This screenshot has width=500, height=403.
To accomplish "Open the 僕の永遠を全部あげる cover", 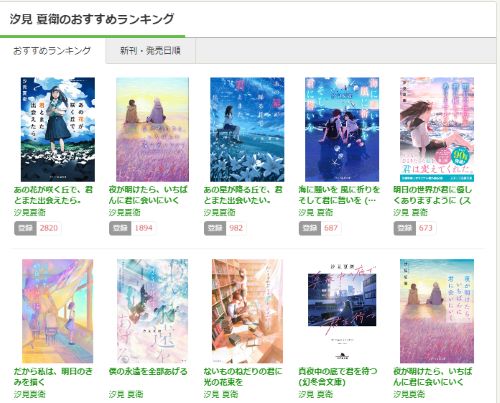I will 152,311.
